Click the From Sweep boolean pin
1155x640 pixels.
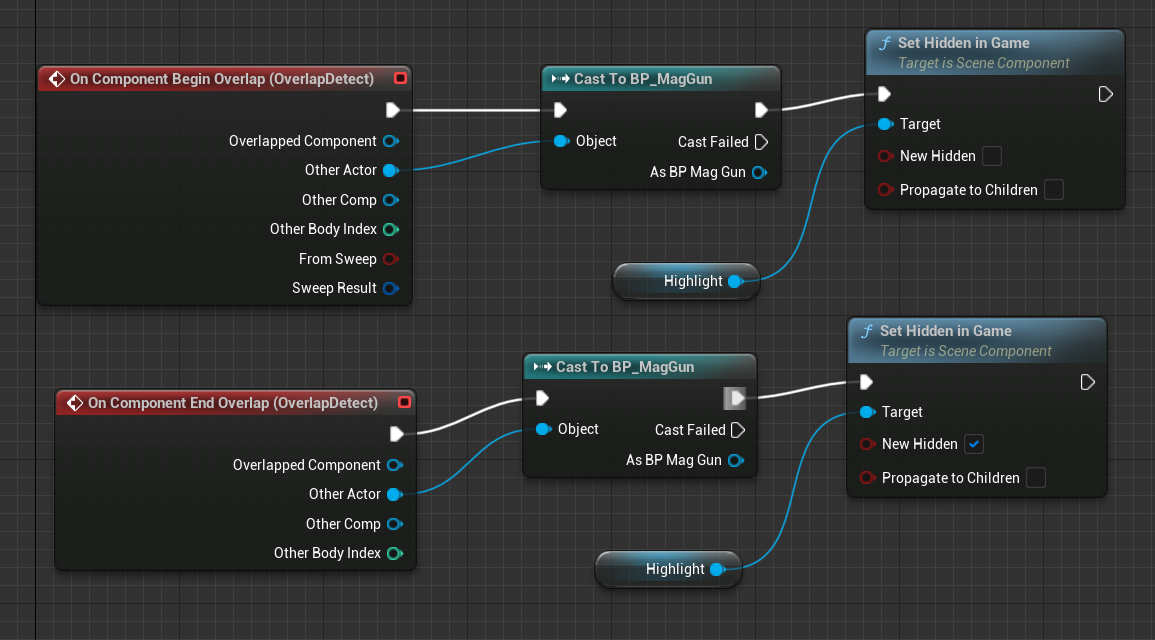pyautogui.click(x=391, y=259)
